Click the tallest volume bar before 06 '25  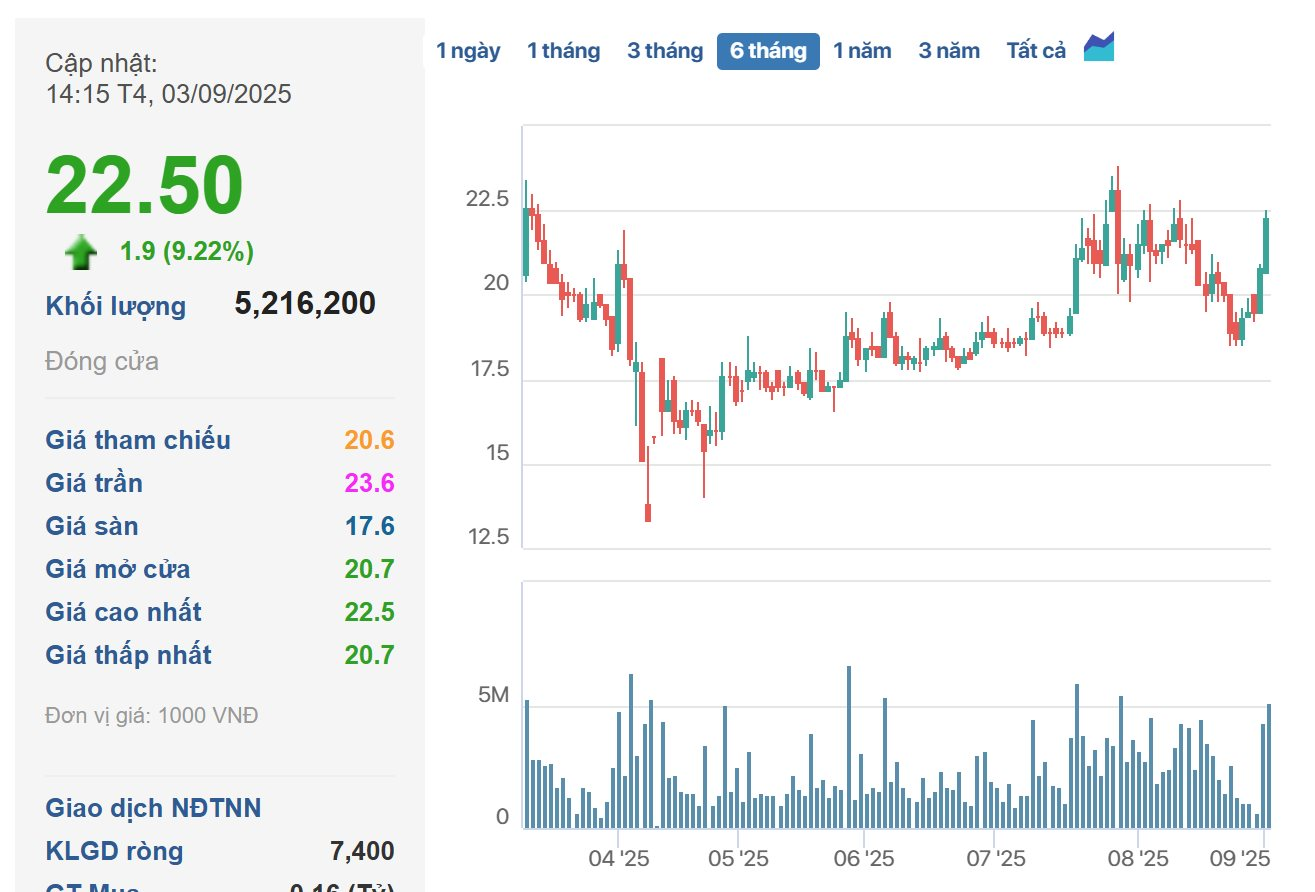coord(849,746)
